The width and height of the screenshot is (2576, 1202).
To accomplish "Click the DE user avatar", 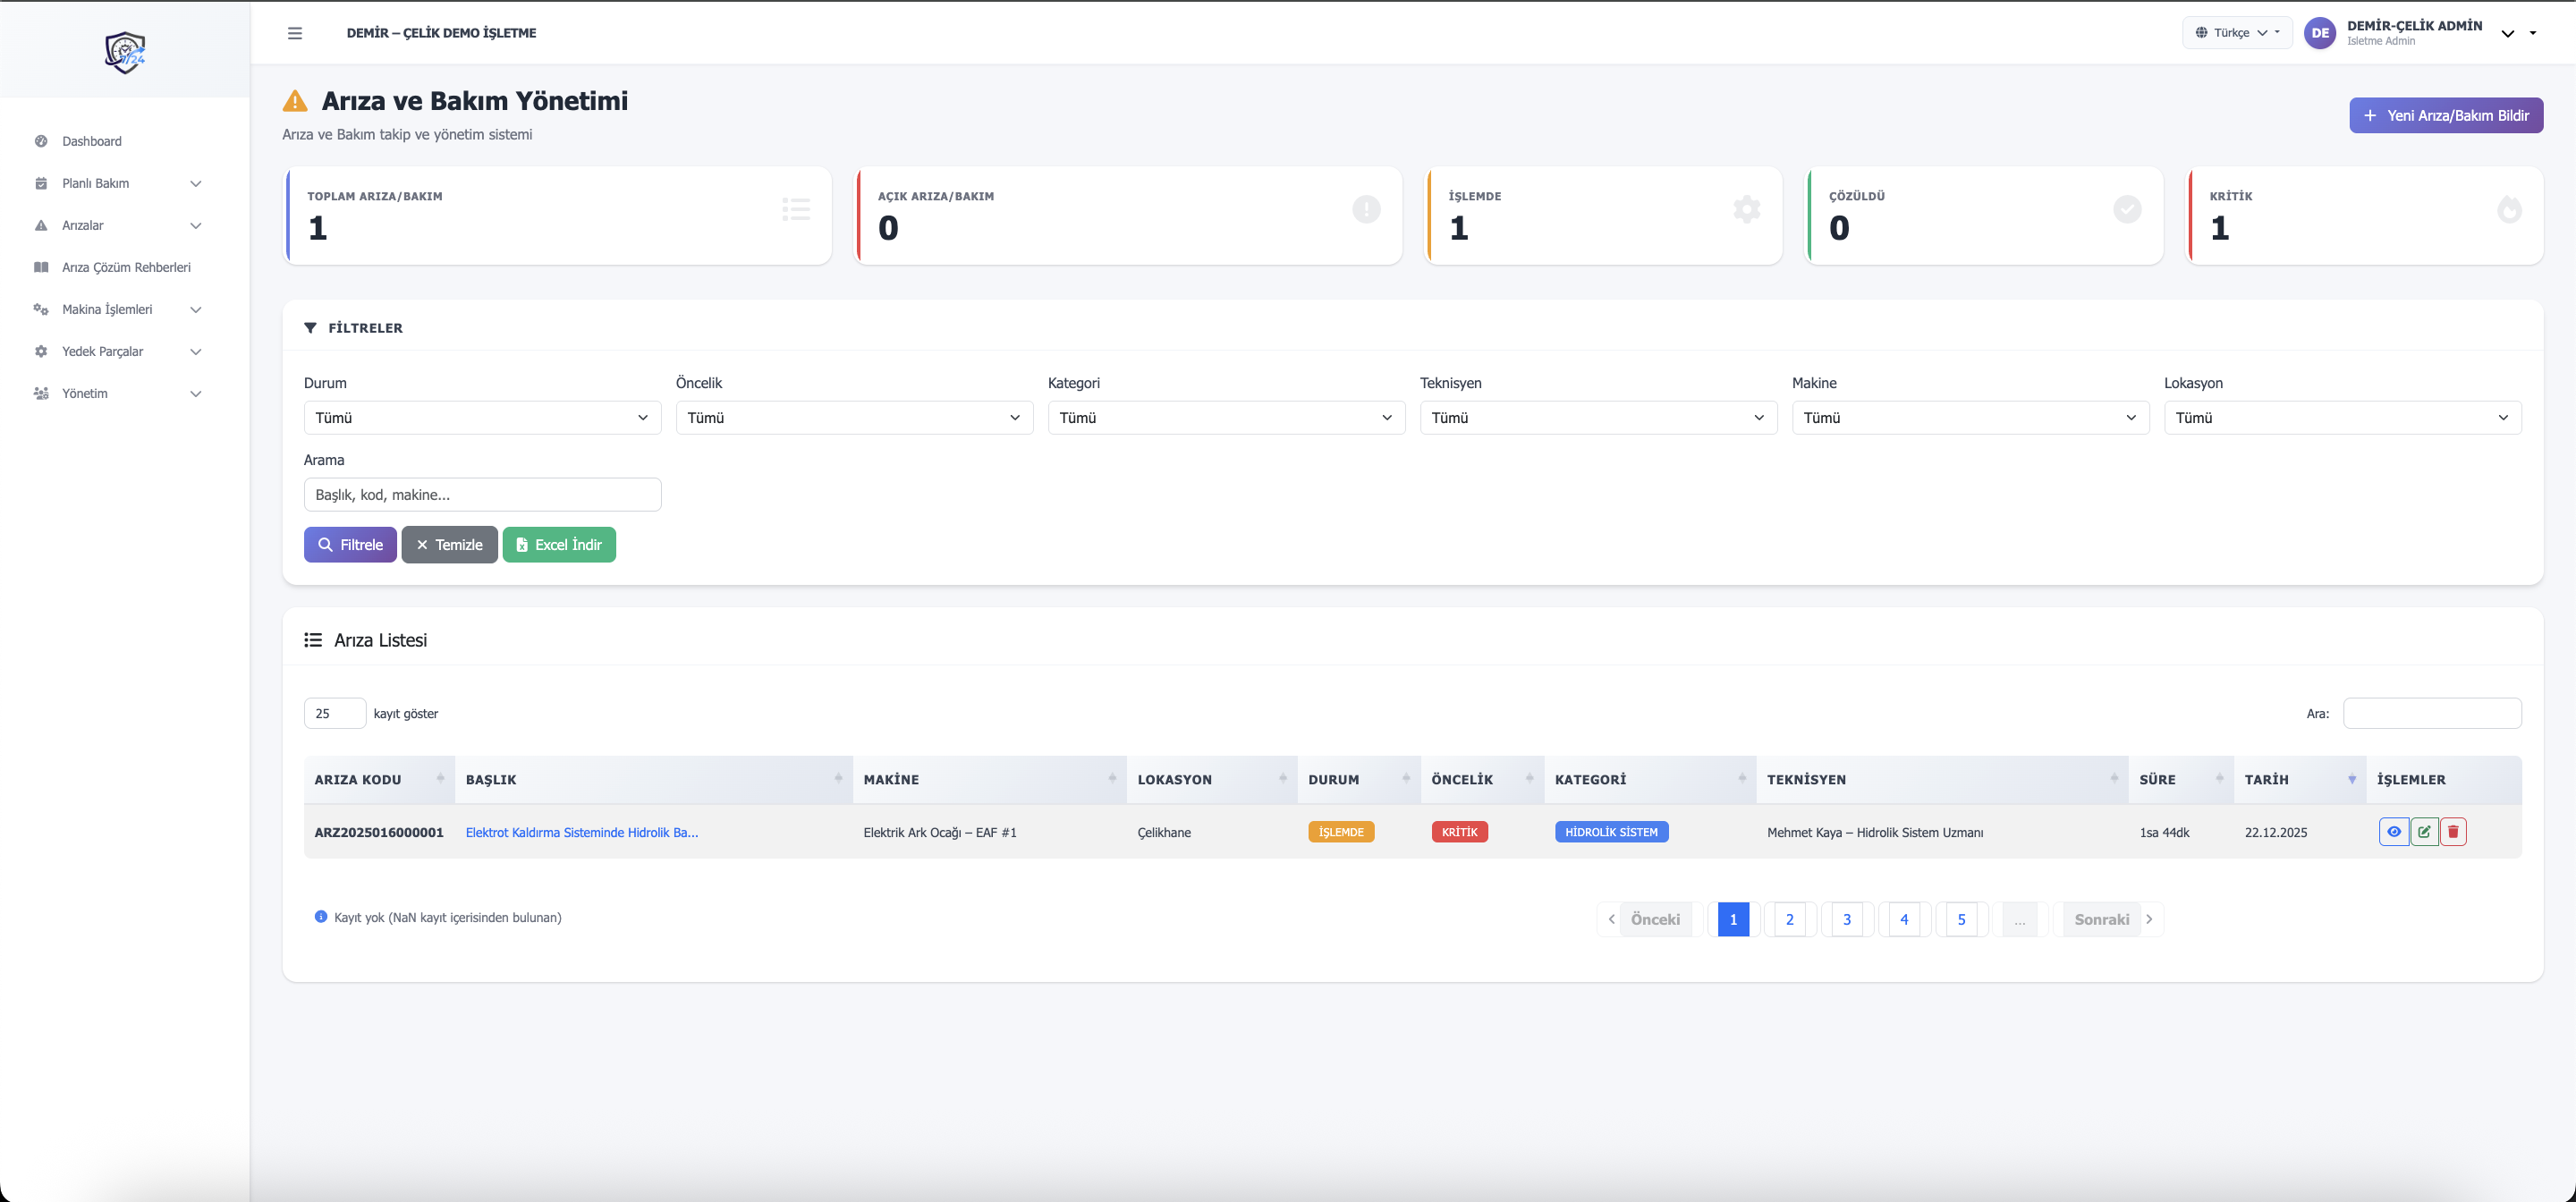I will click(2320, 33).
